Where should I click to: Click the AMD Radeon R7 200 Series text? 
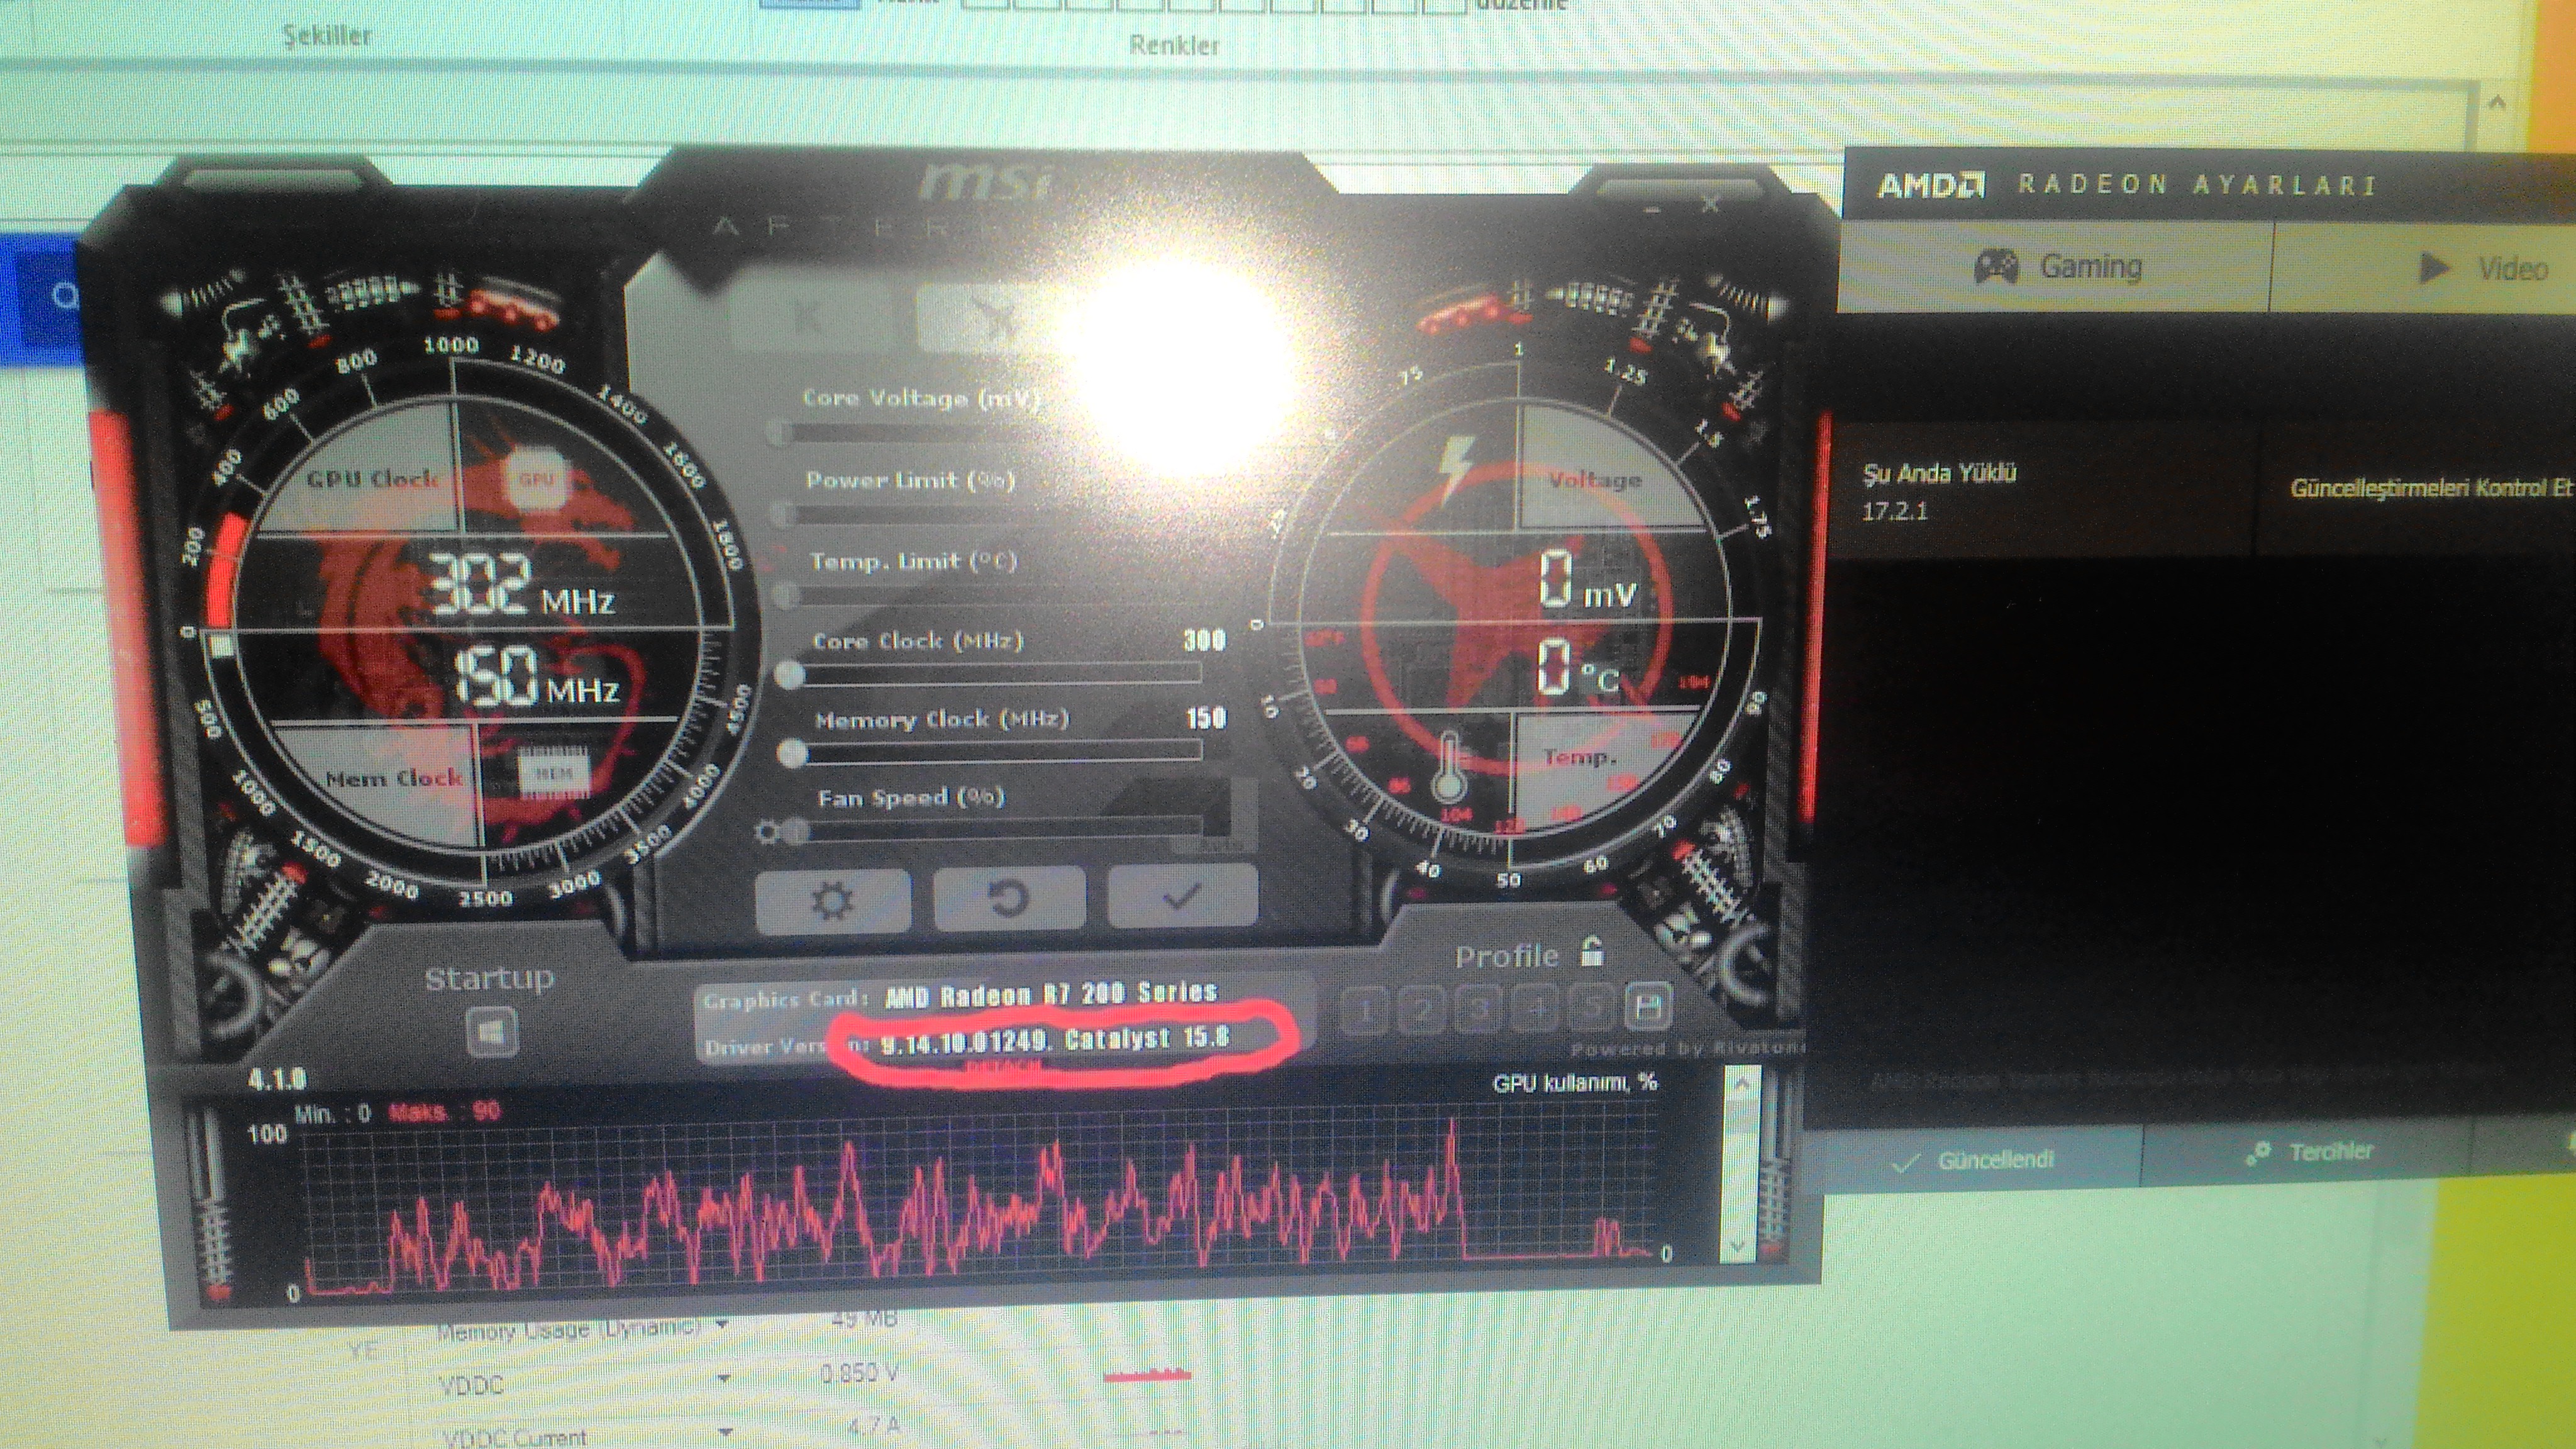tap(1051, 994)
